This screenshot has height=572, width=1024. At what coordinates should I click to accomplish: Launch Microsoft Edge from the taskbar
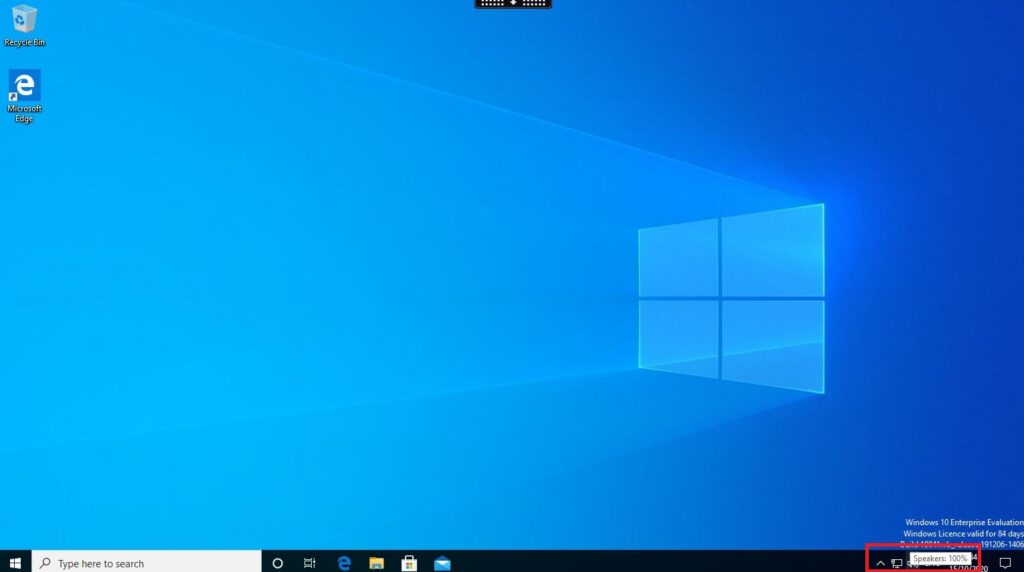point(344,563)
